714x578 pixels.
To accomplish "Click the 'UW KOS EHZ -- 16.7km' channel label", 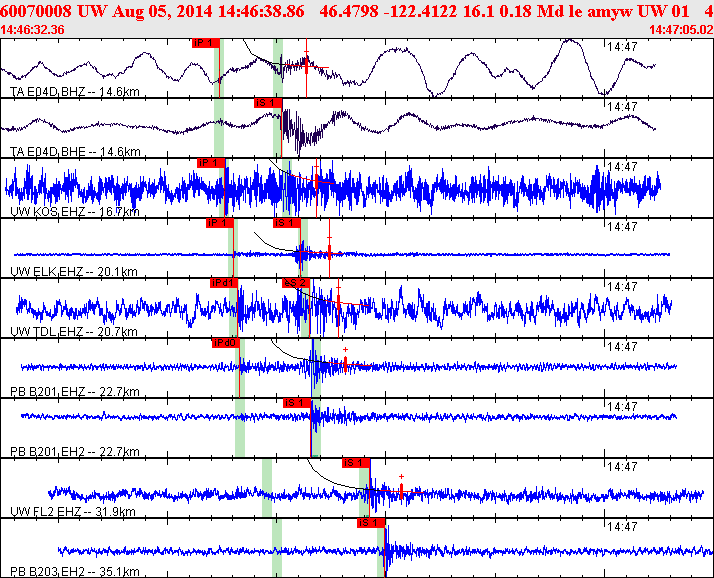I will point(75,212).
